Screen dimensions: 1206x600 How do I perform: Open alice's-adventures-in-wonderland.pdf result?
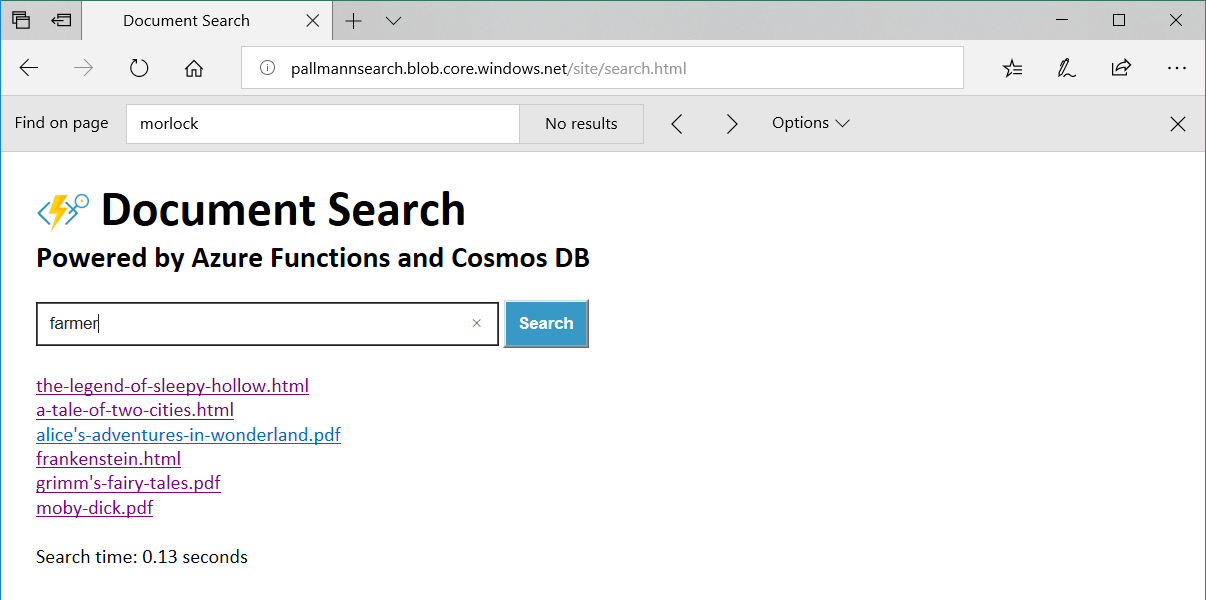pyautogui.click(x=188, y=435)
